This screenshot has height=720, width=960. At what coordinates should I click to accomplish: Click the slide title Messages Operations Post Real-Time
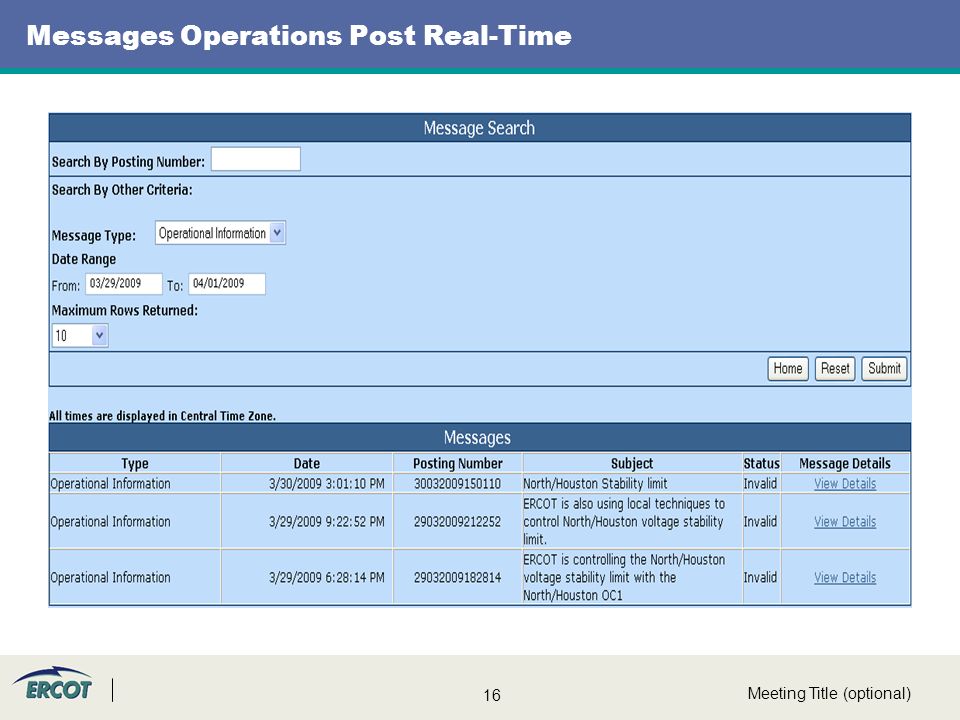(299, 35)
